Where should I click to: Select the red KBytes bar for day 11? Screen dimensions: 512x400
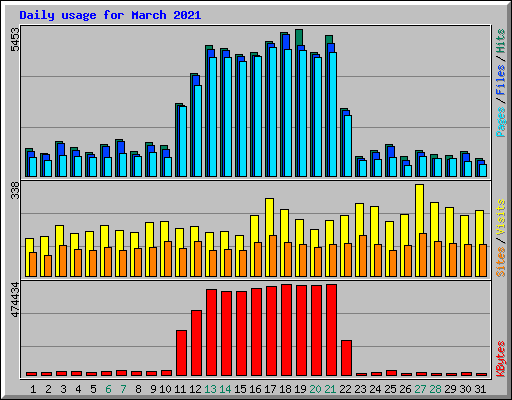point(181,353)
